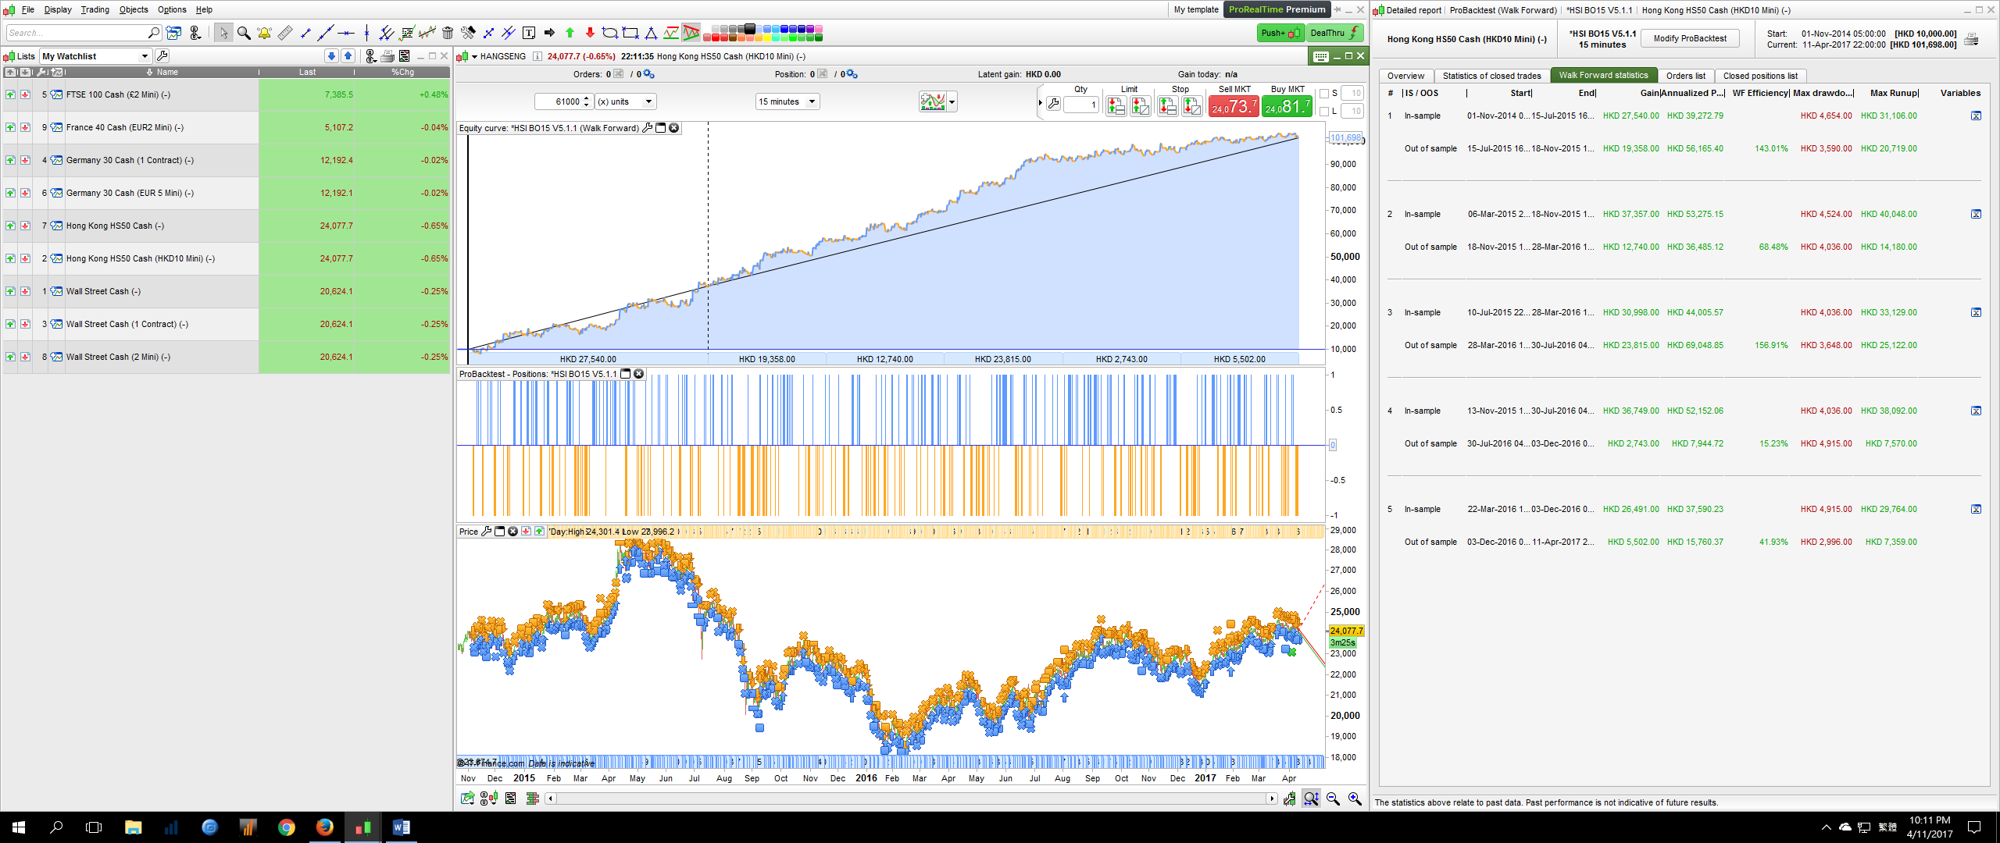Open the Display menu
The height and width of the screenshot is (843, 2000).
(x=57, y=9)
